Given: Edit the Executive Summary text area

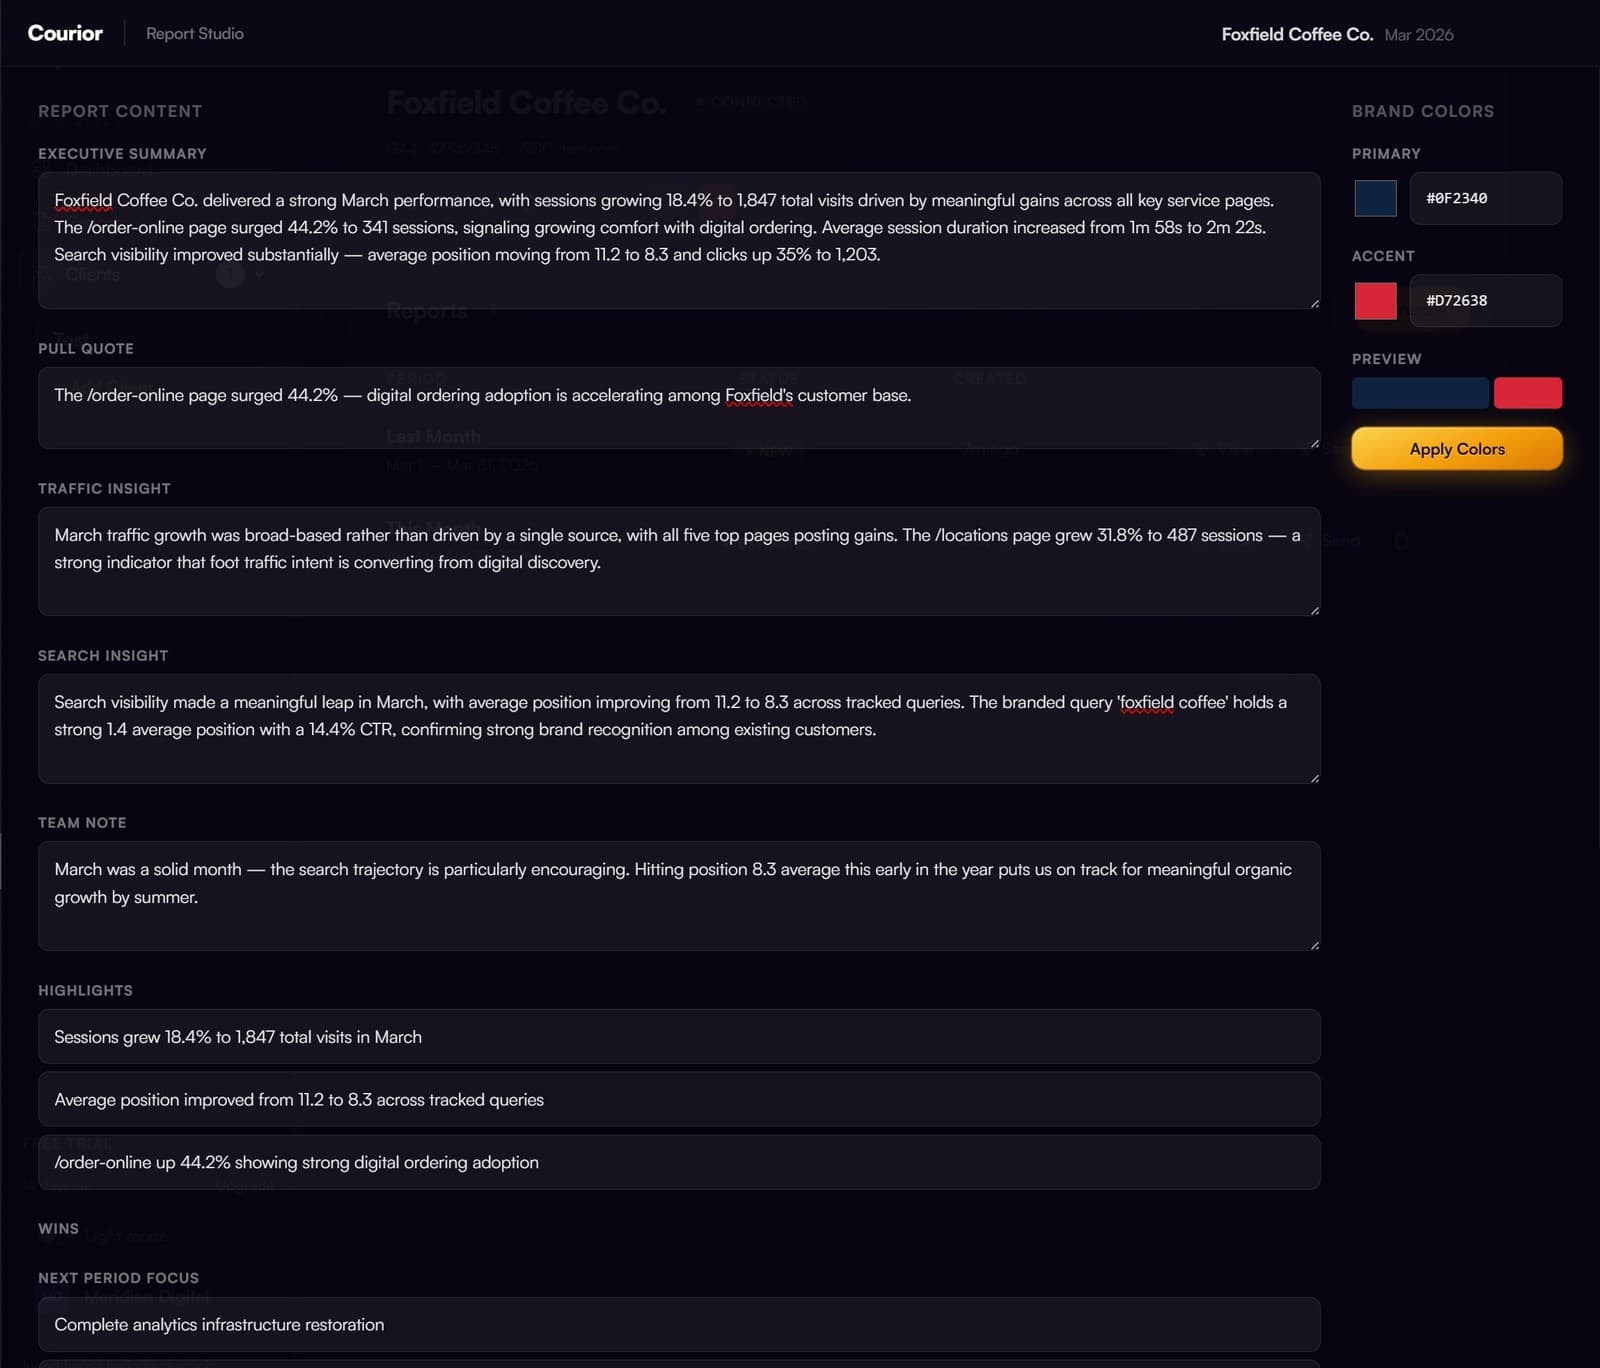Looking at the screenshot, I should (x=679, y=240).
